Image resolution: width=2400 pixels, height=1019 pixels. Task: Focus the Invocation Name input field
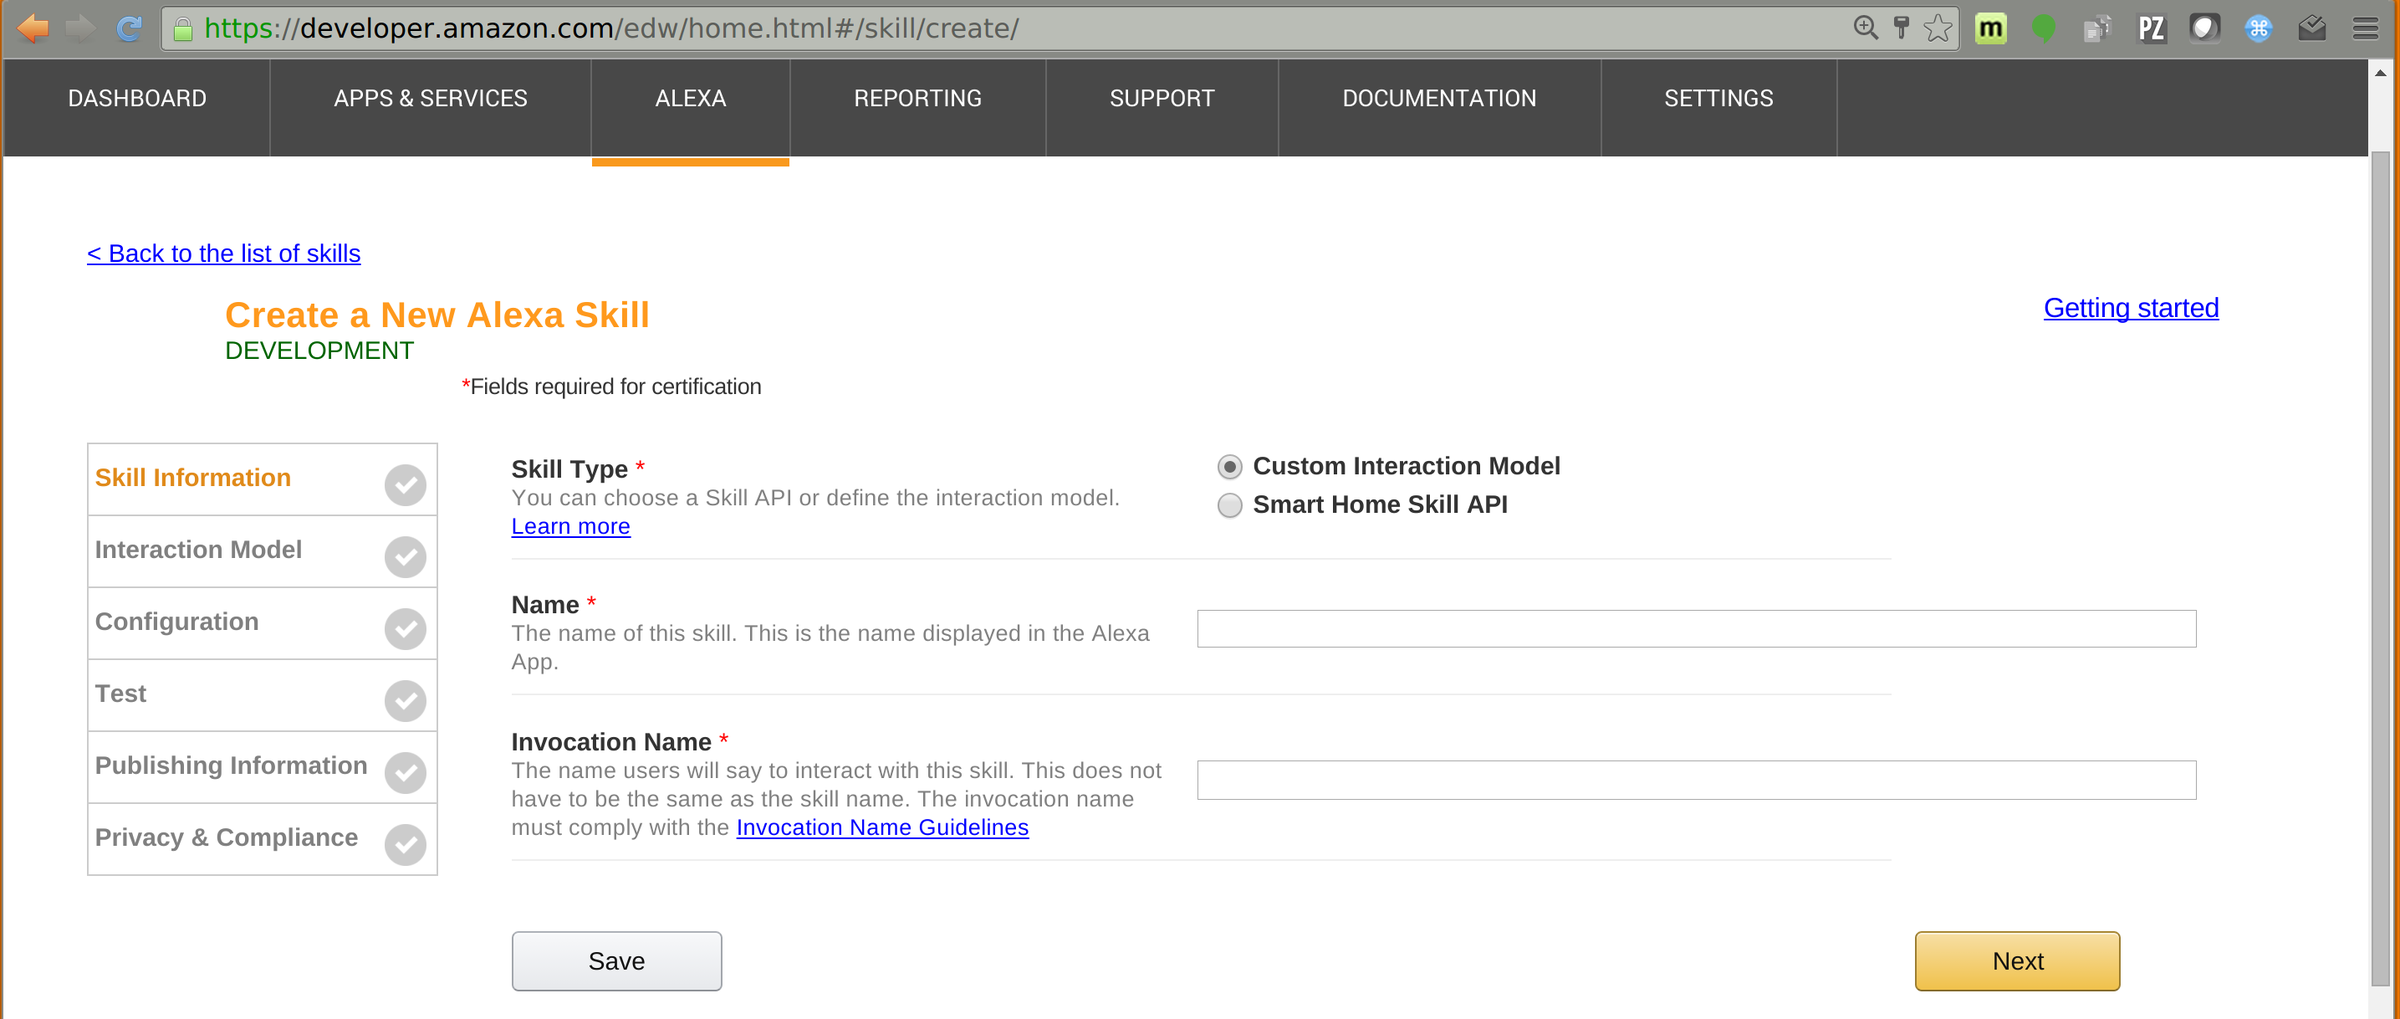coord(1696,780)
